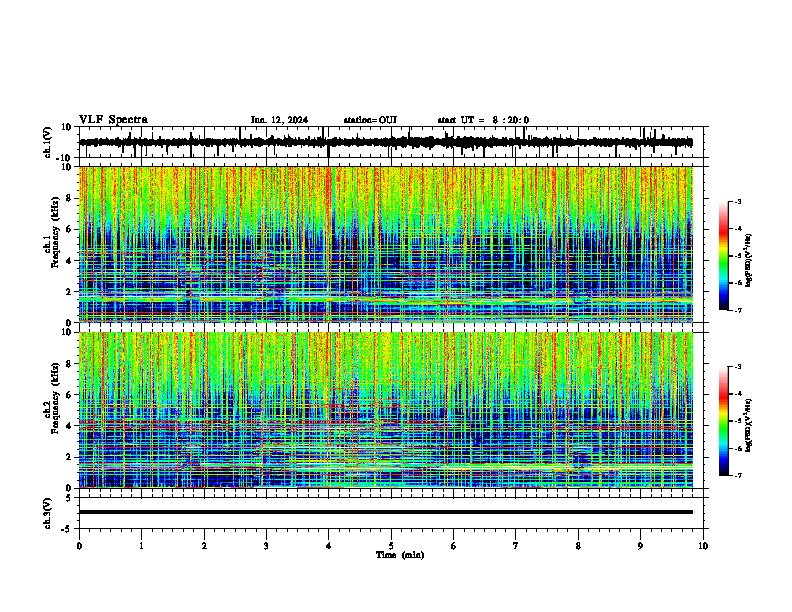Image resolution: width=792 pixels, height=612 pixels.
Task: Click the "station=OUJ" label
Action: (x=370, y=120)
